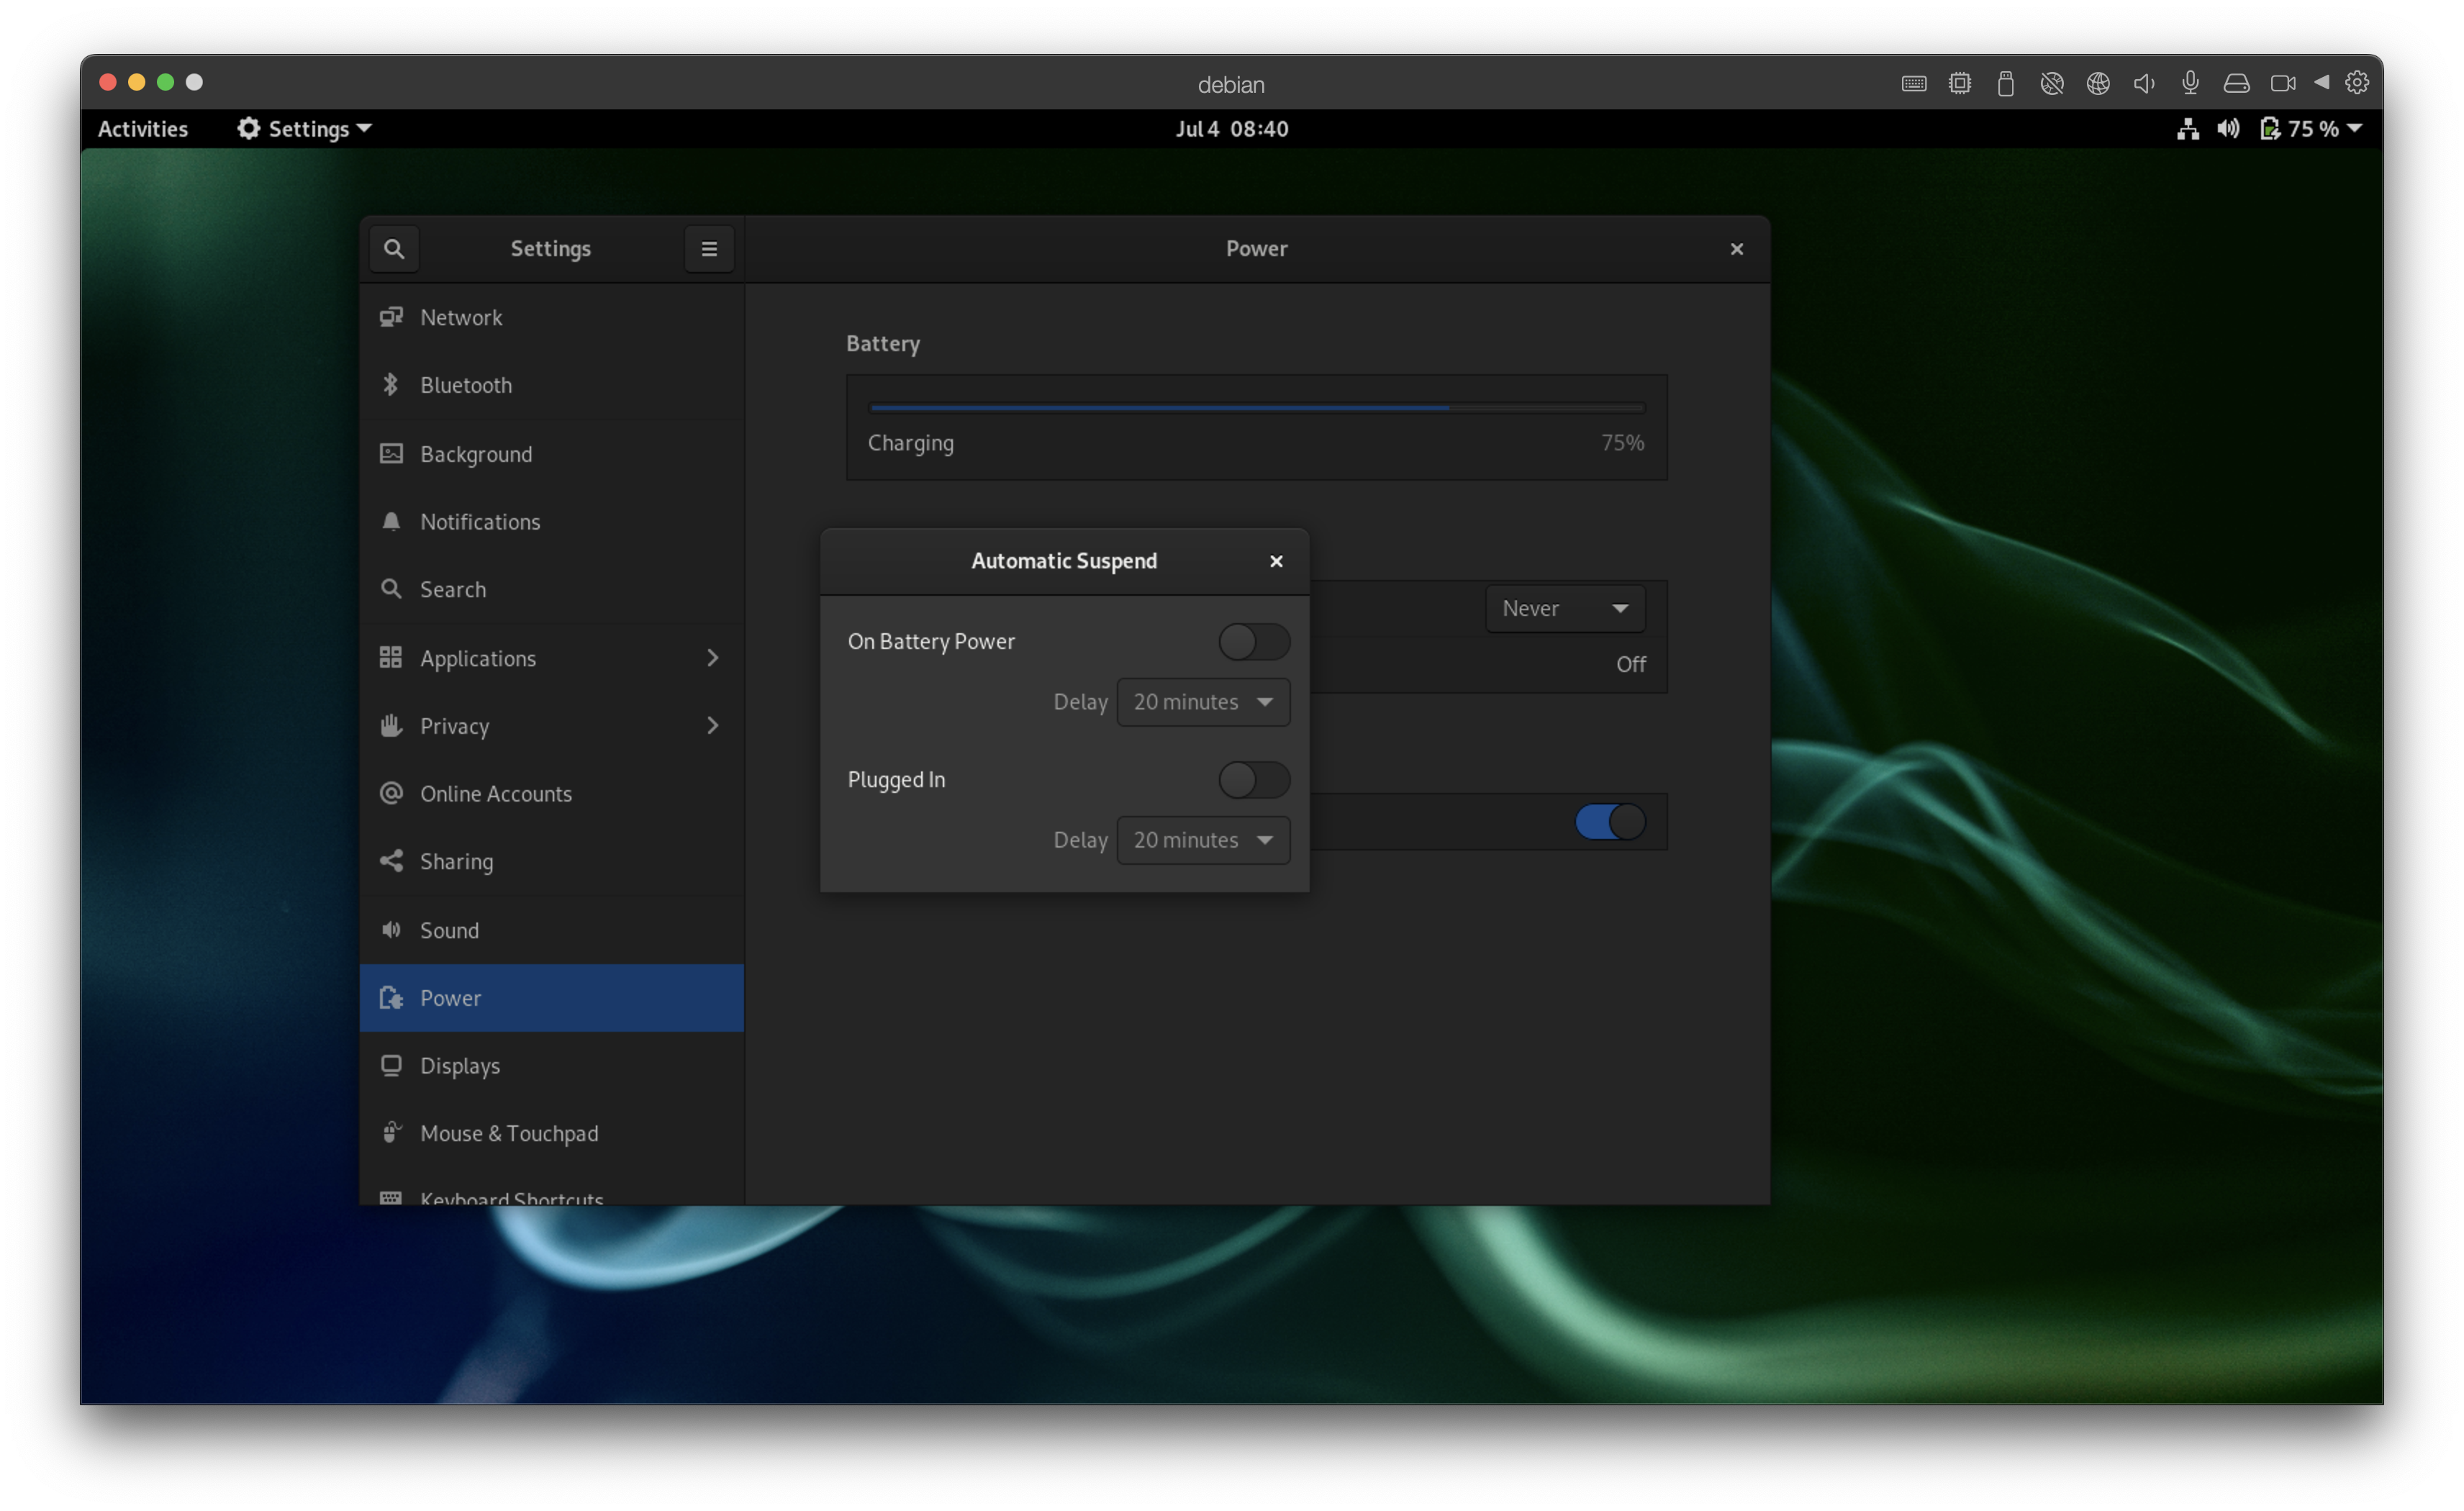Image resolution: width=2464 pixels, height=1511 pixels.
Task: Click the clock showing Jul 4 08:40
Action: [1232, 129]
